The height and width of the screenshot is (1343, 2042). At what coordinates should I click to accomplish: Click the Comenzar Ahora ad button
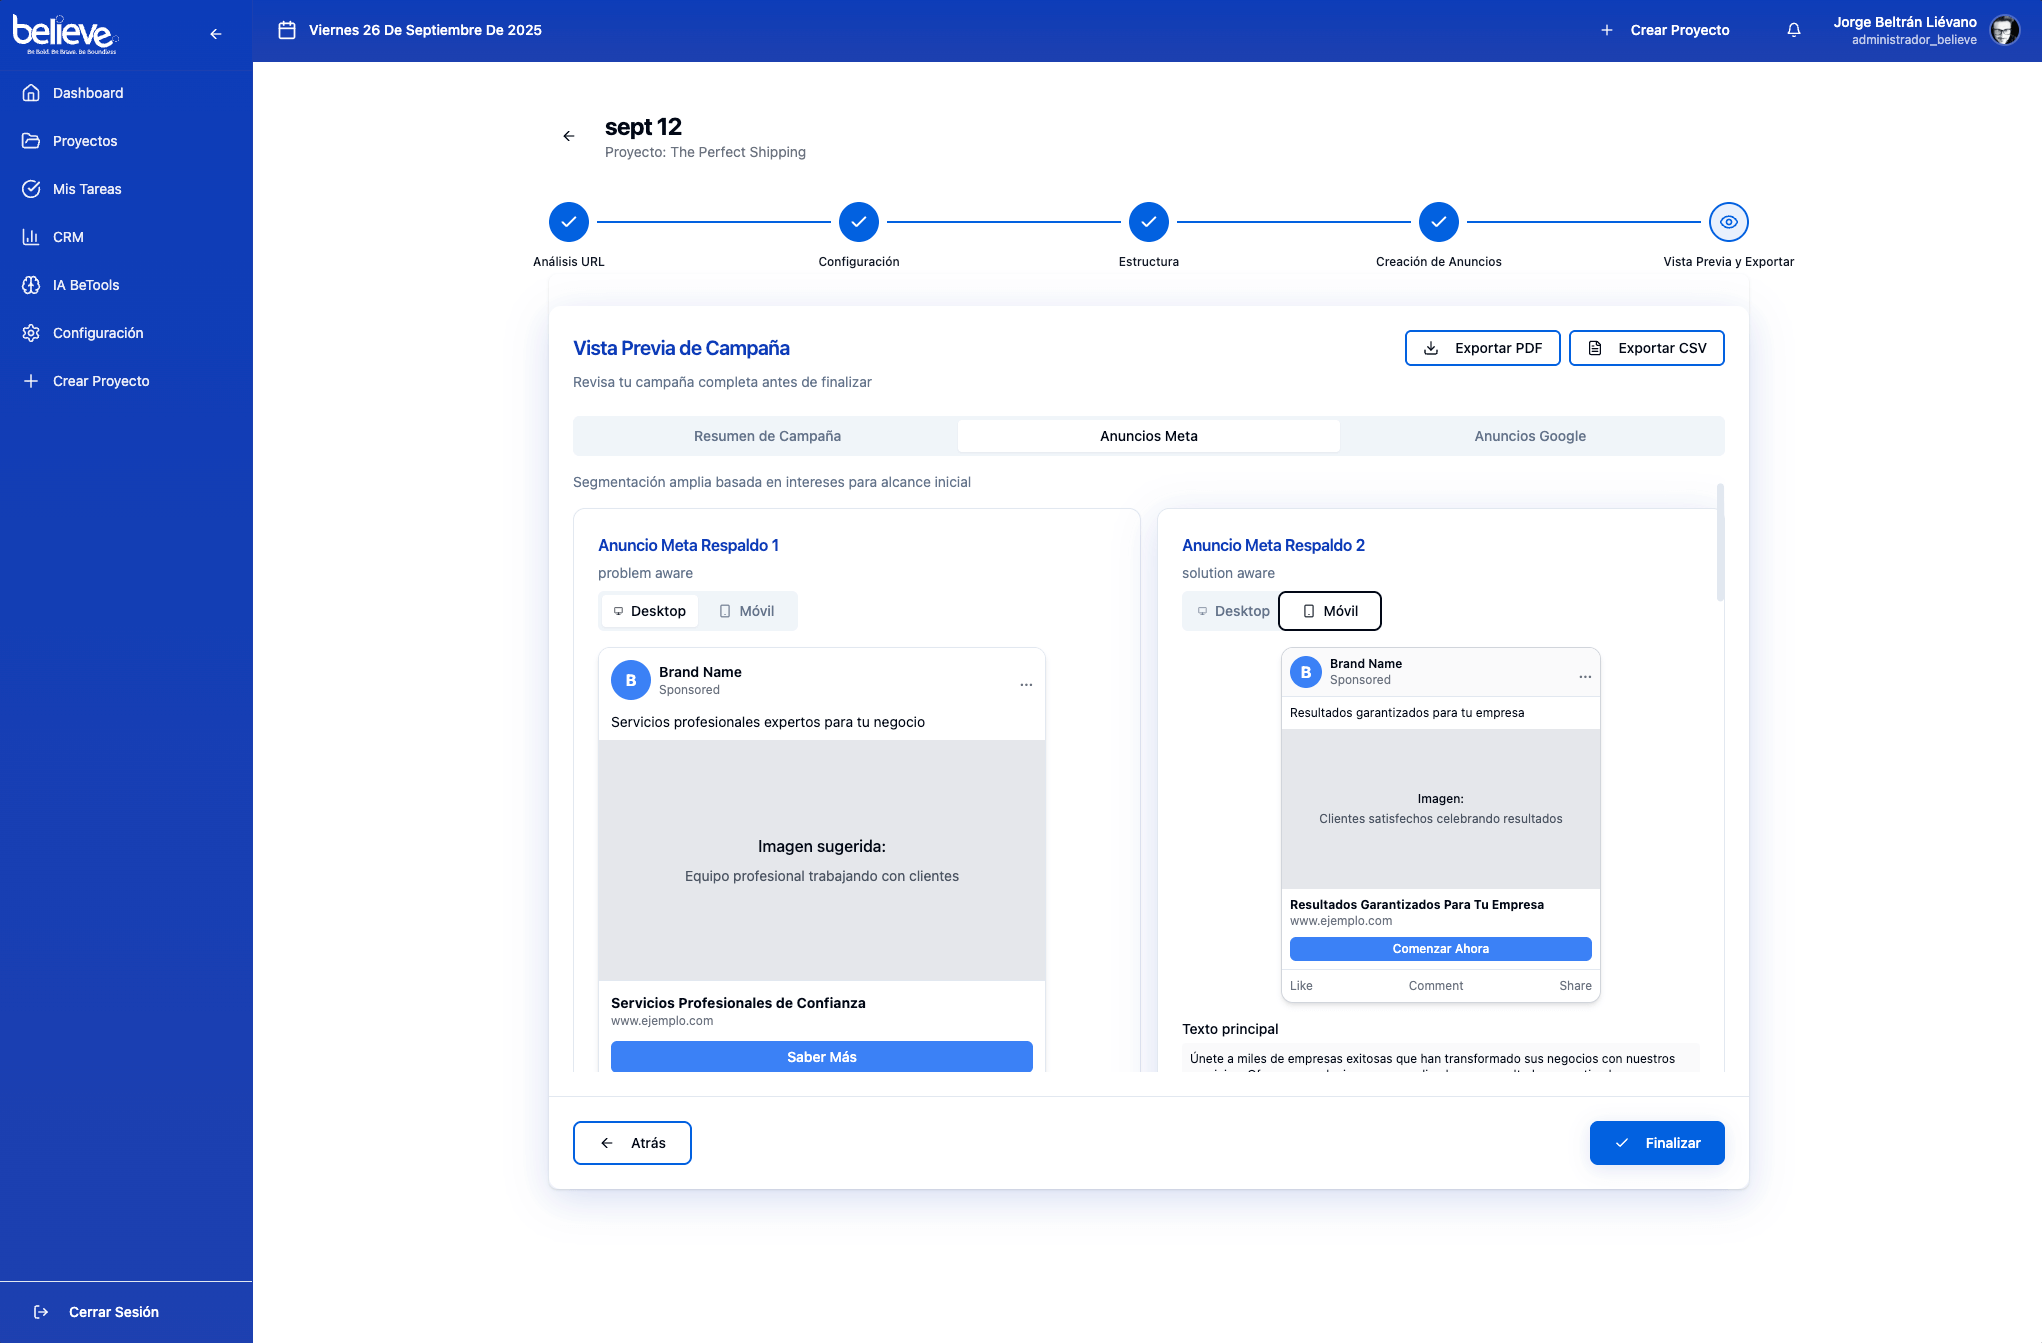coord(1440,949)
